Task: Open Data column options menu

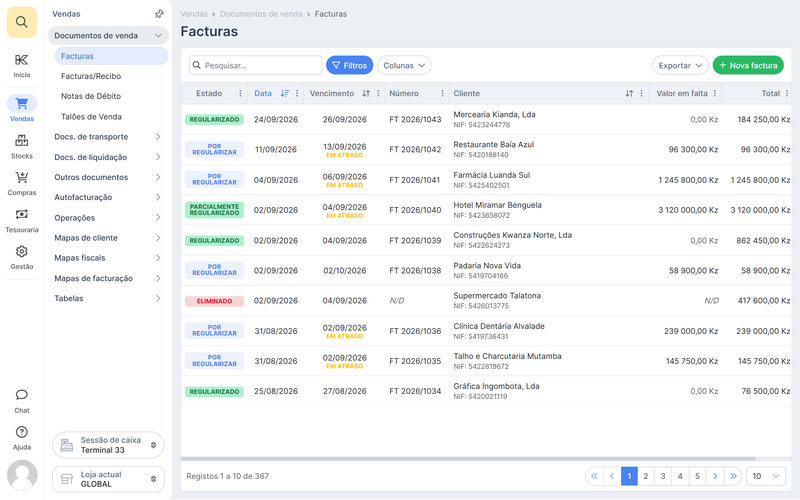Action: (x=297, y=93)
